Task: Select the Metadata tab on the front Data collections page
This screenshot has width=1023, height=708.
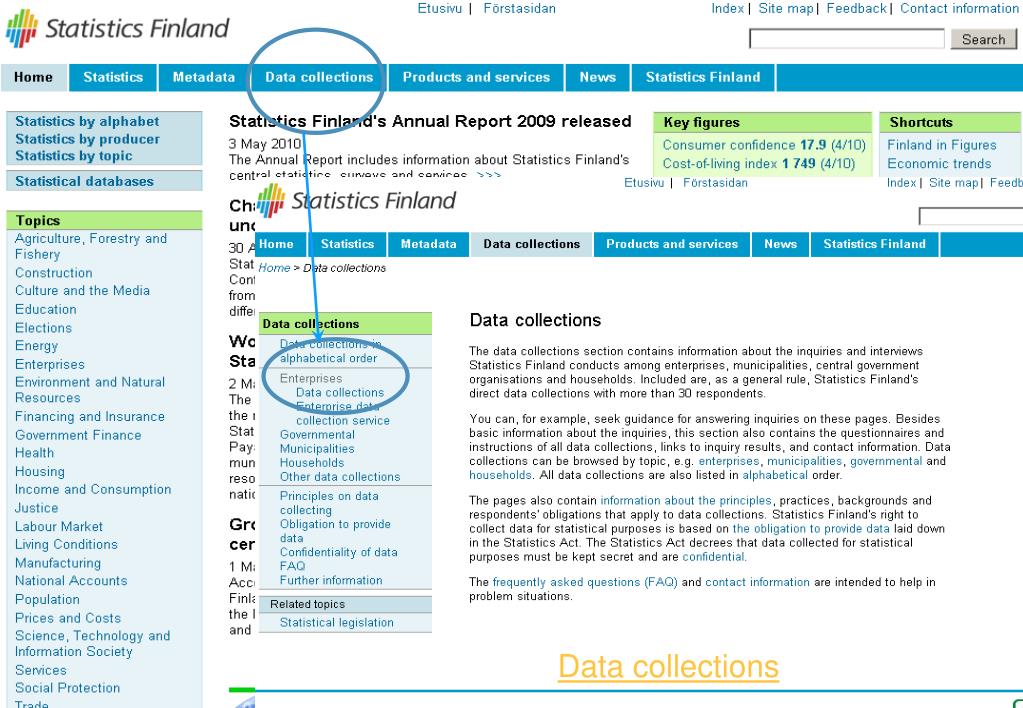Action: 428,244
